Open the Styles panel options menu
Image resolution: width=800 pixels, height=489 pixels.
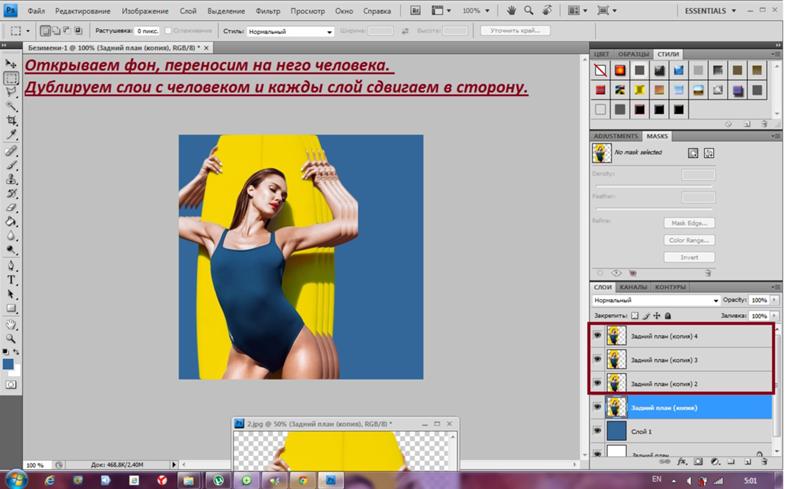[776, 54]
